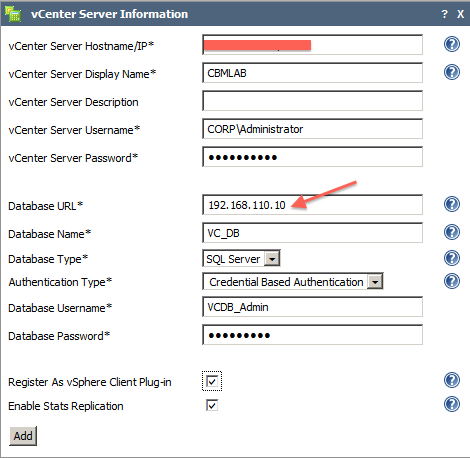Open help for vCenter Server Display Name

[x=452, y=72]
